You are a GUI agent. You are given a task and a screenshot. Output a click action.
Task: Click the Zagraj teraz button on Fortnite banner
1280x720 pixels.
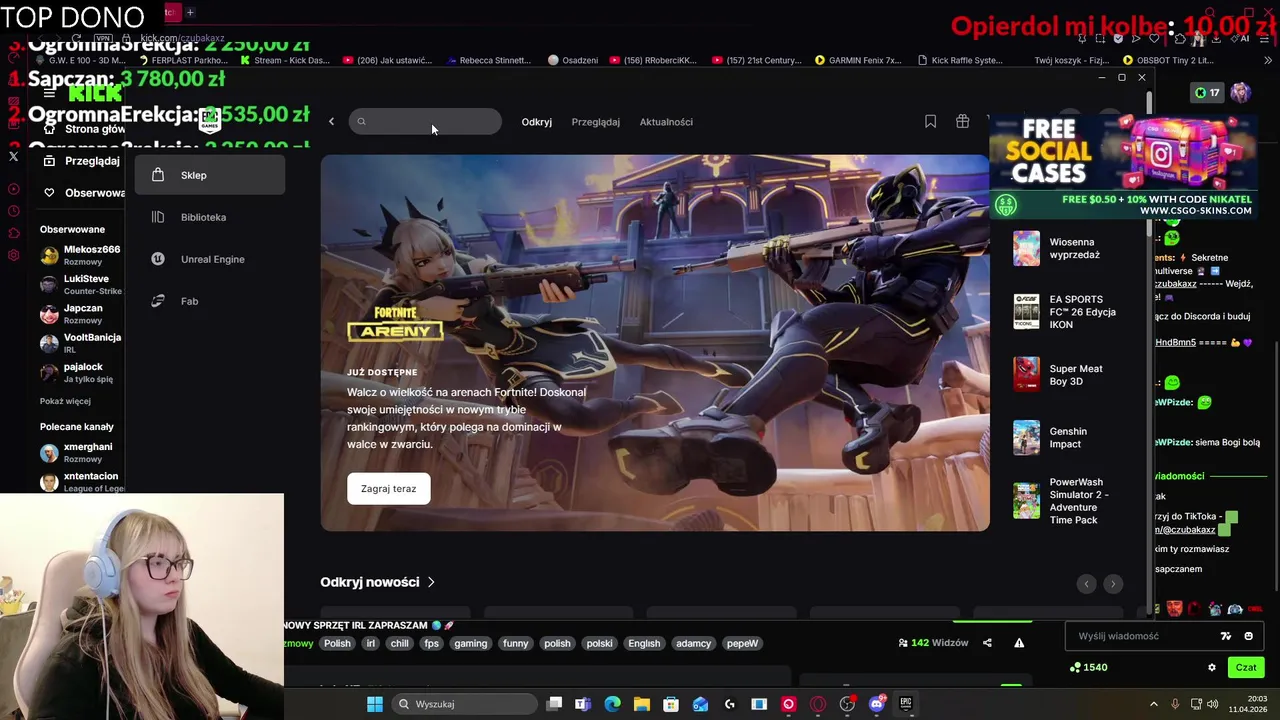(389, 489)
